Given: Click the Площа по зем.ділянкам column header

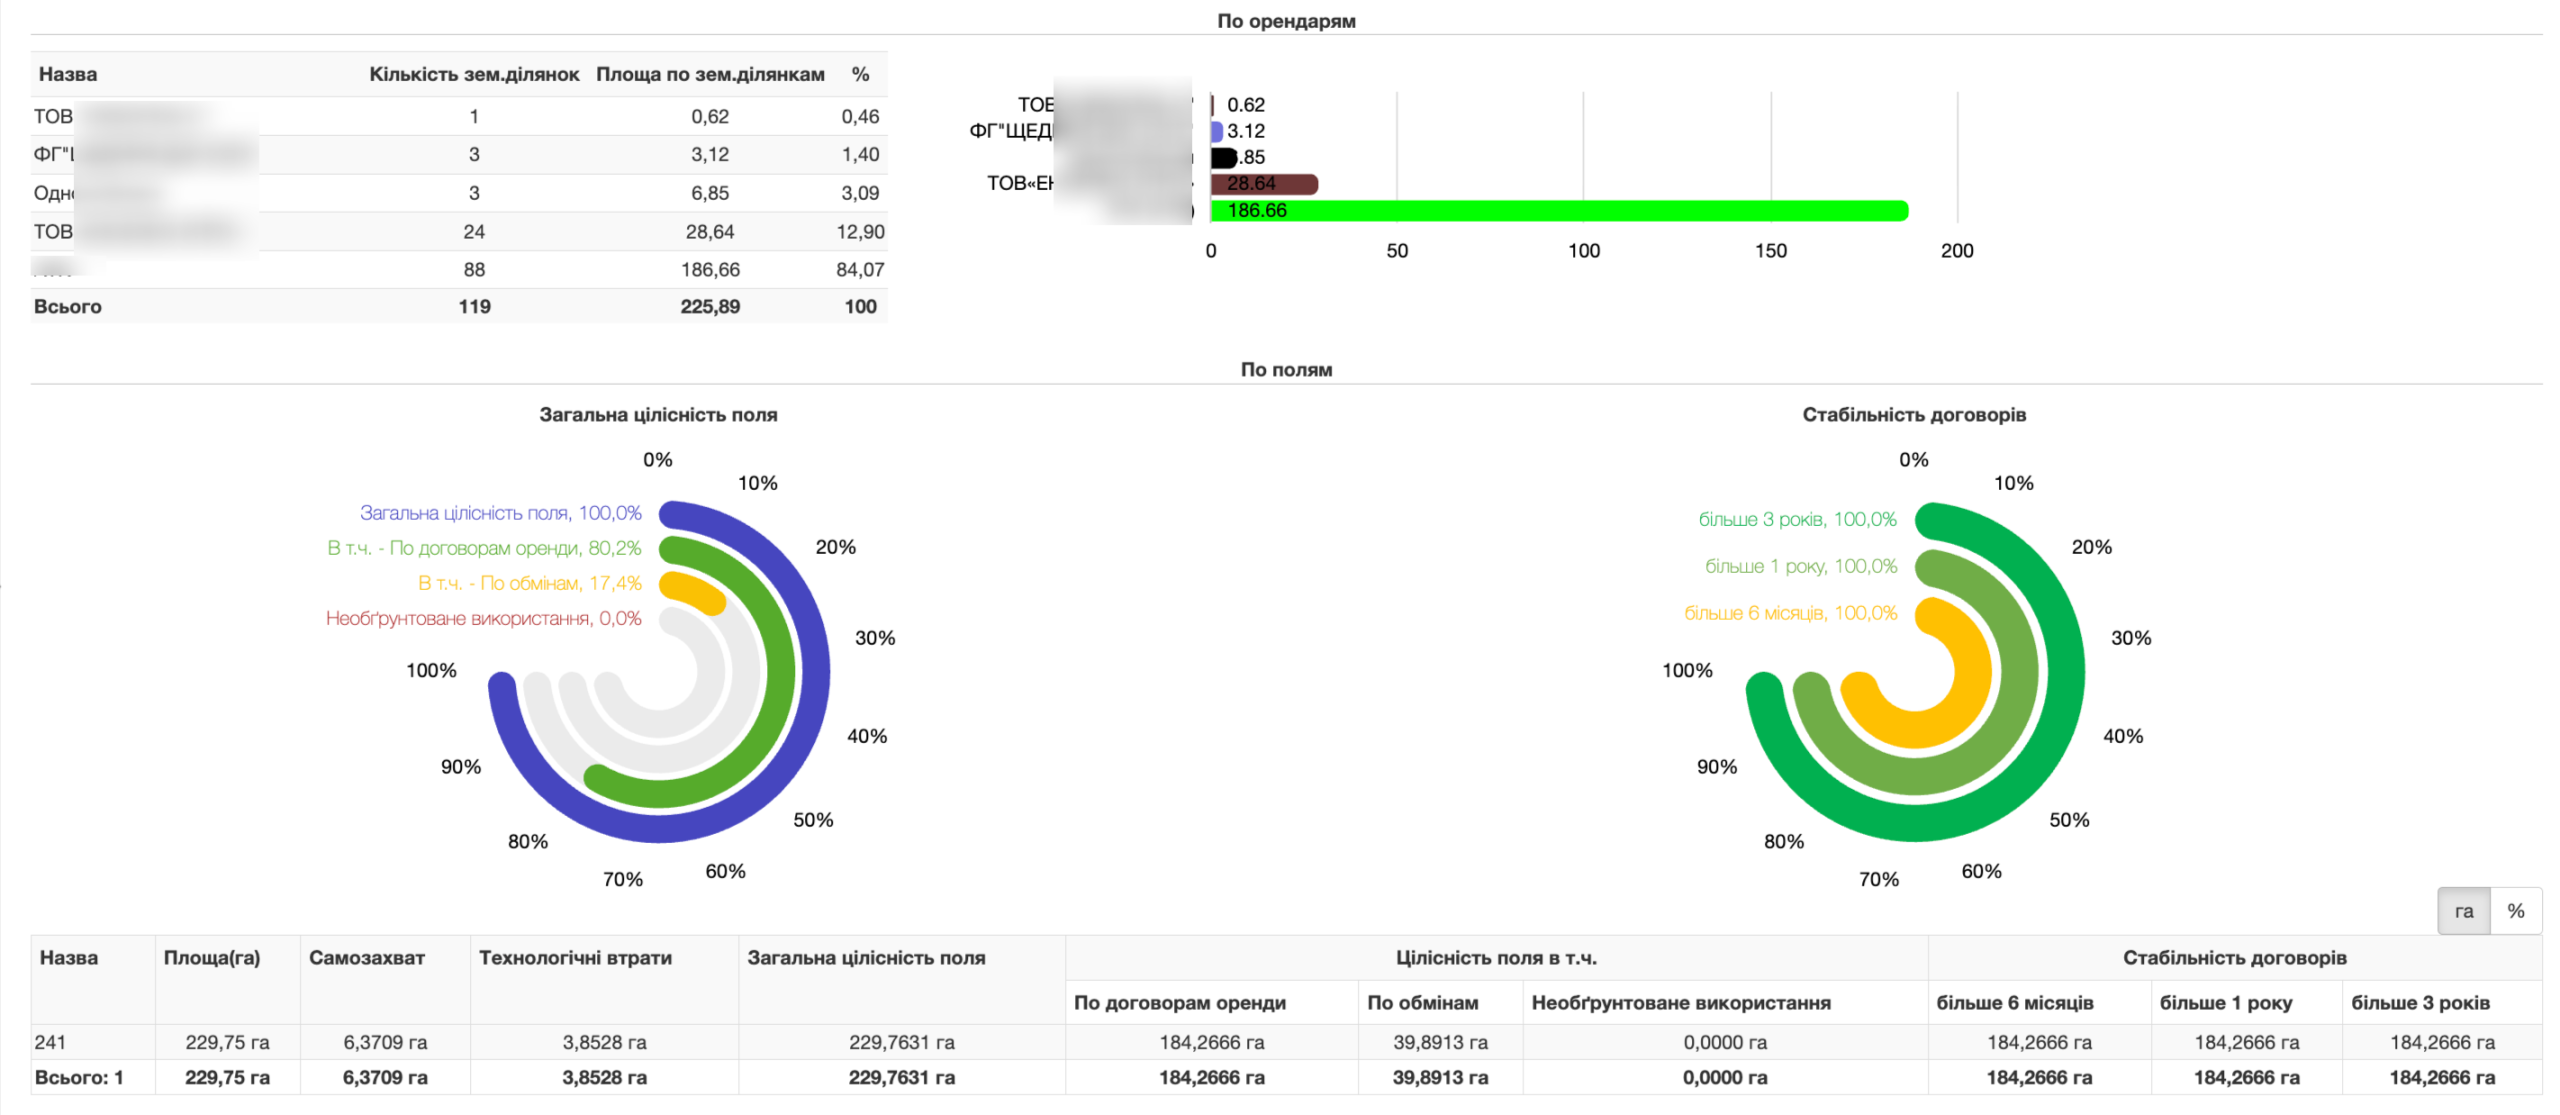Looking at the screenshot, I should pos(710,74).
